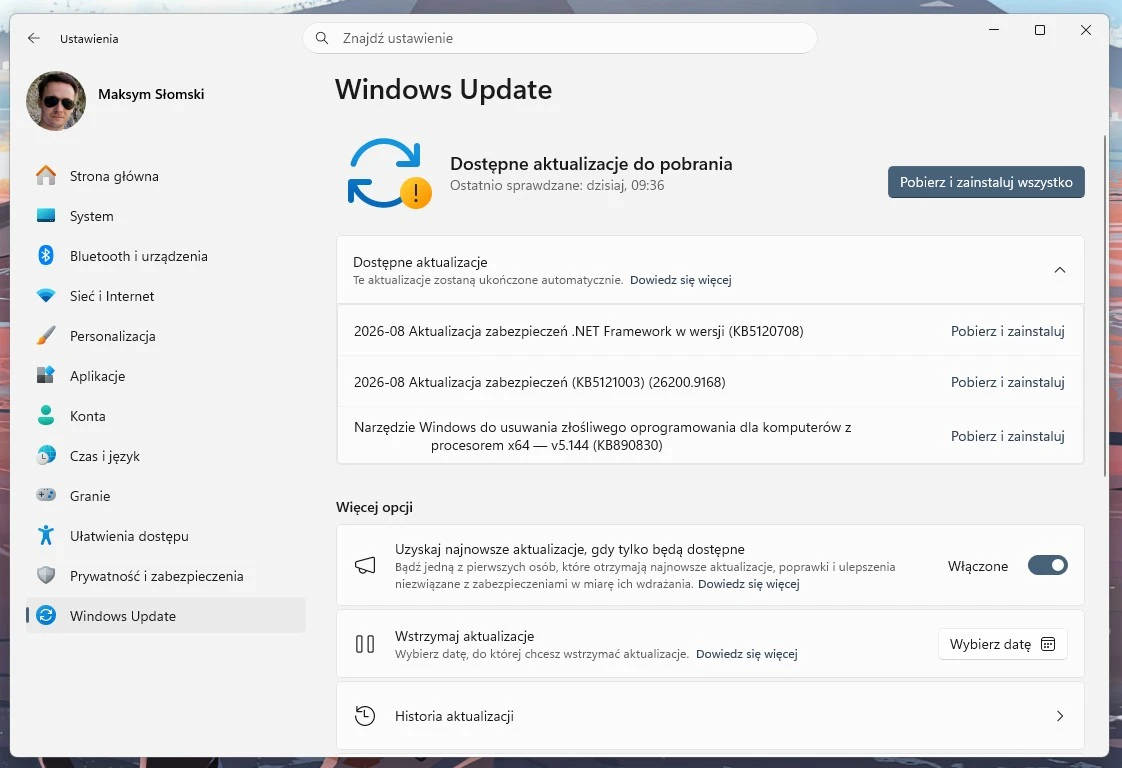Open the Konta settings page
Screen dimensions: 1122x768
click(166, 416)
